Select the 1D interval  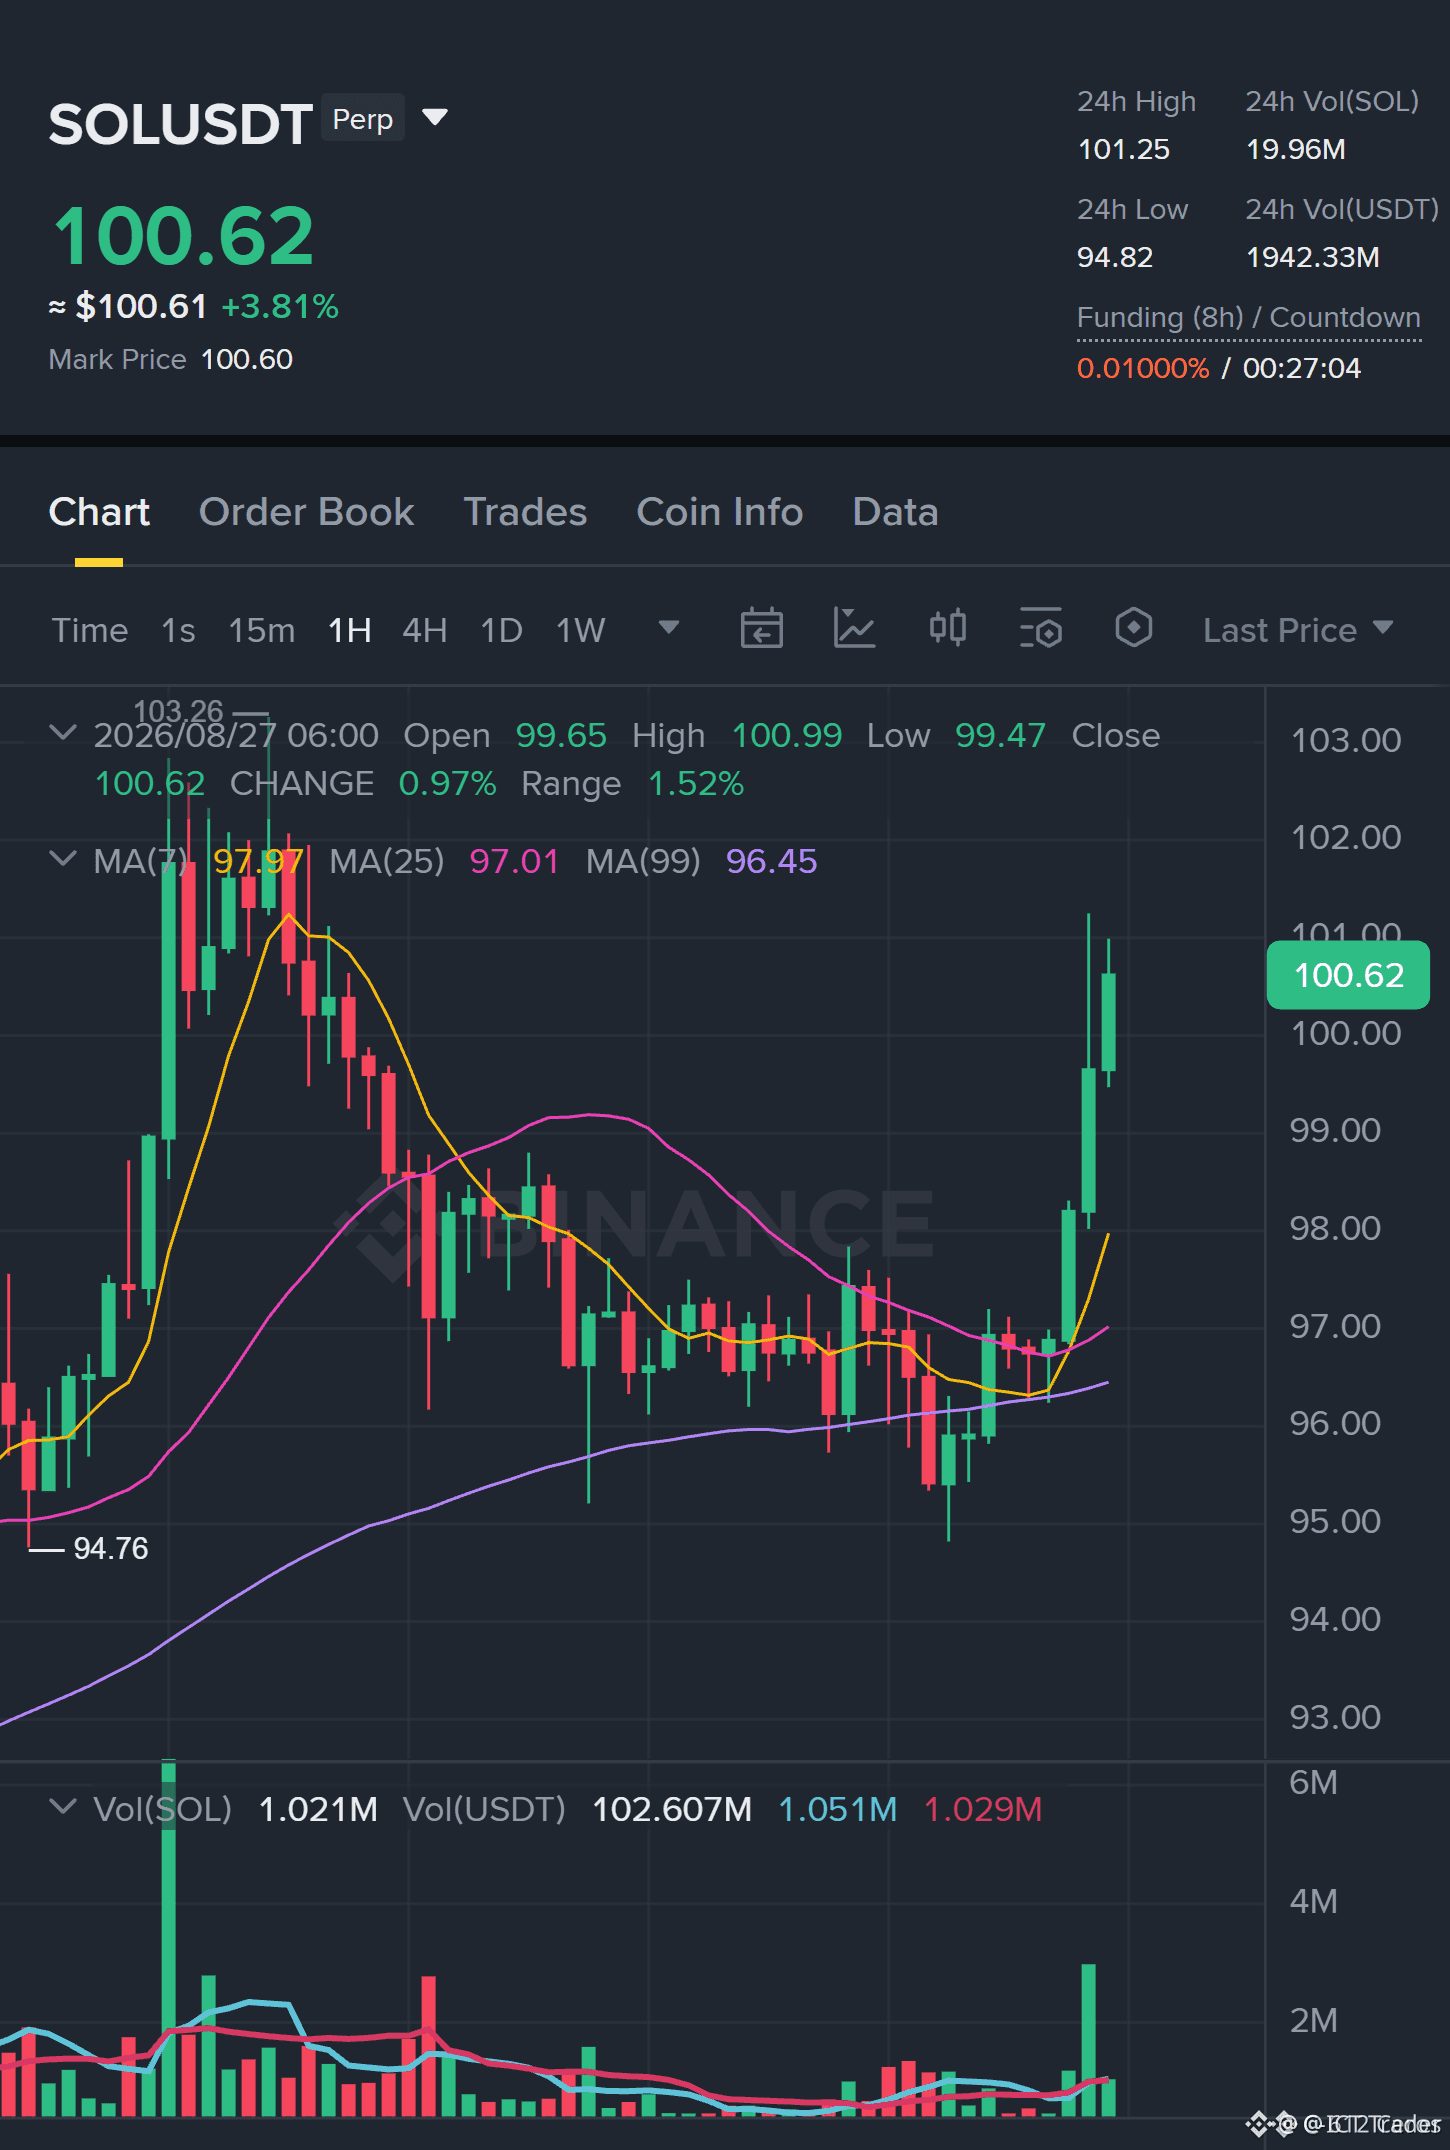click(x=502, y=630)
